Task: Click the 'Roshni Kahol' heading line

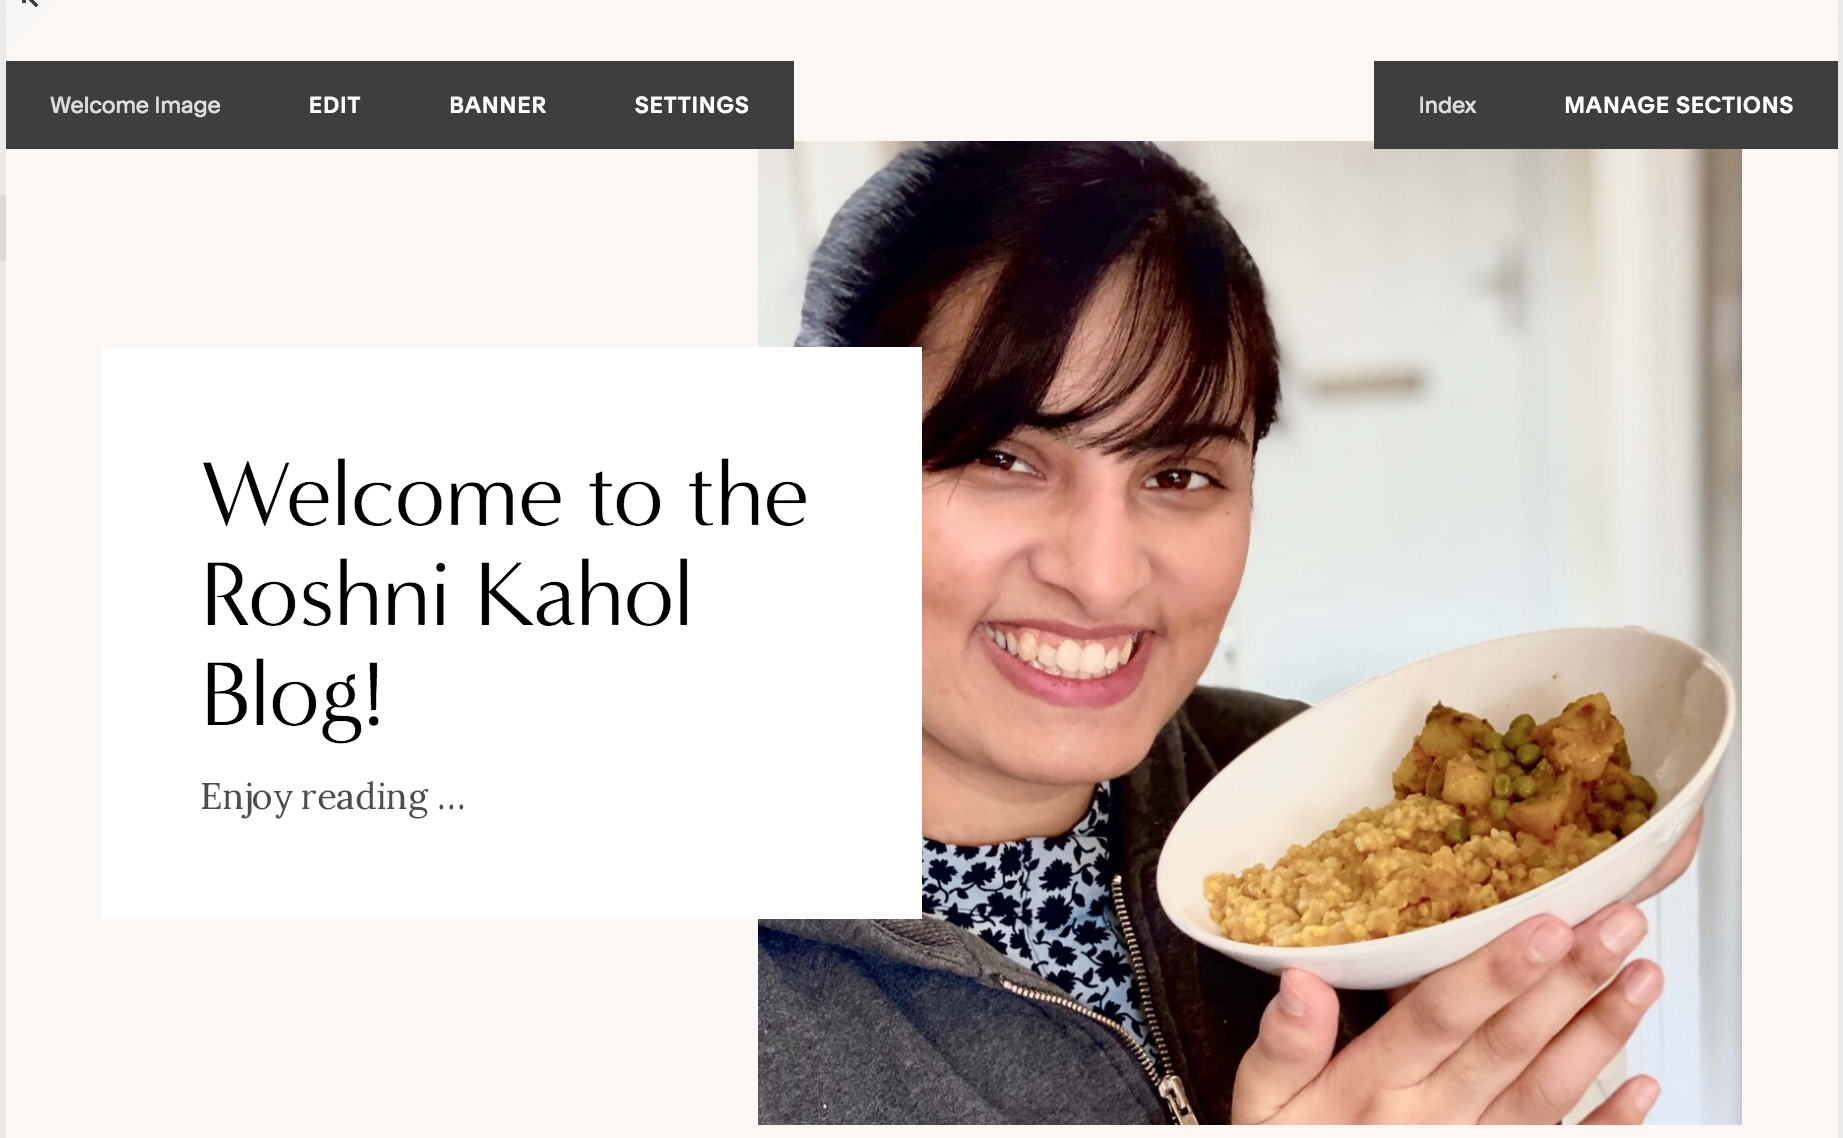Action: coord(446,594)
